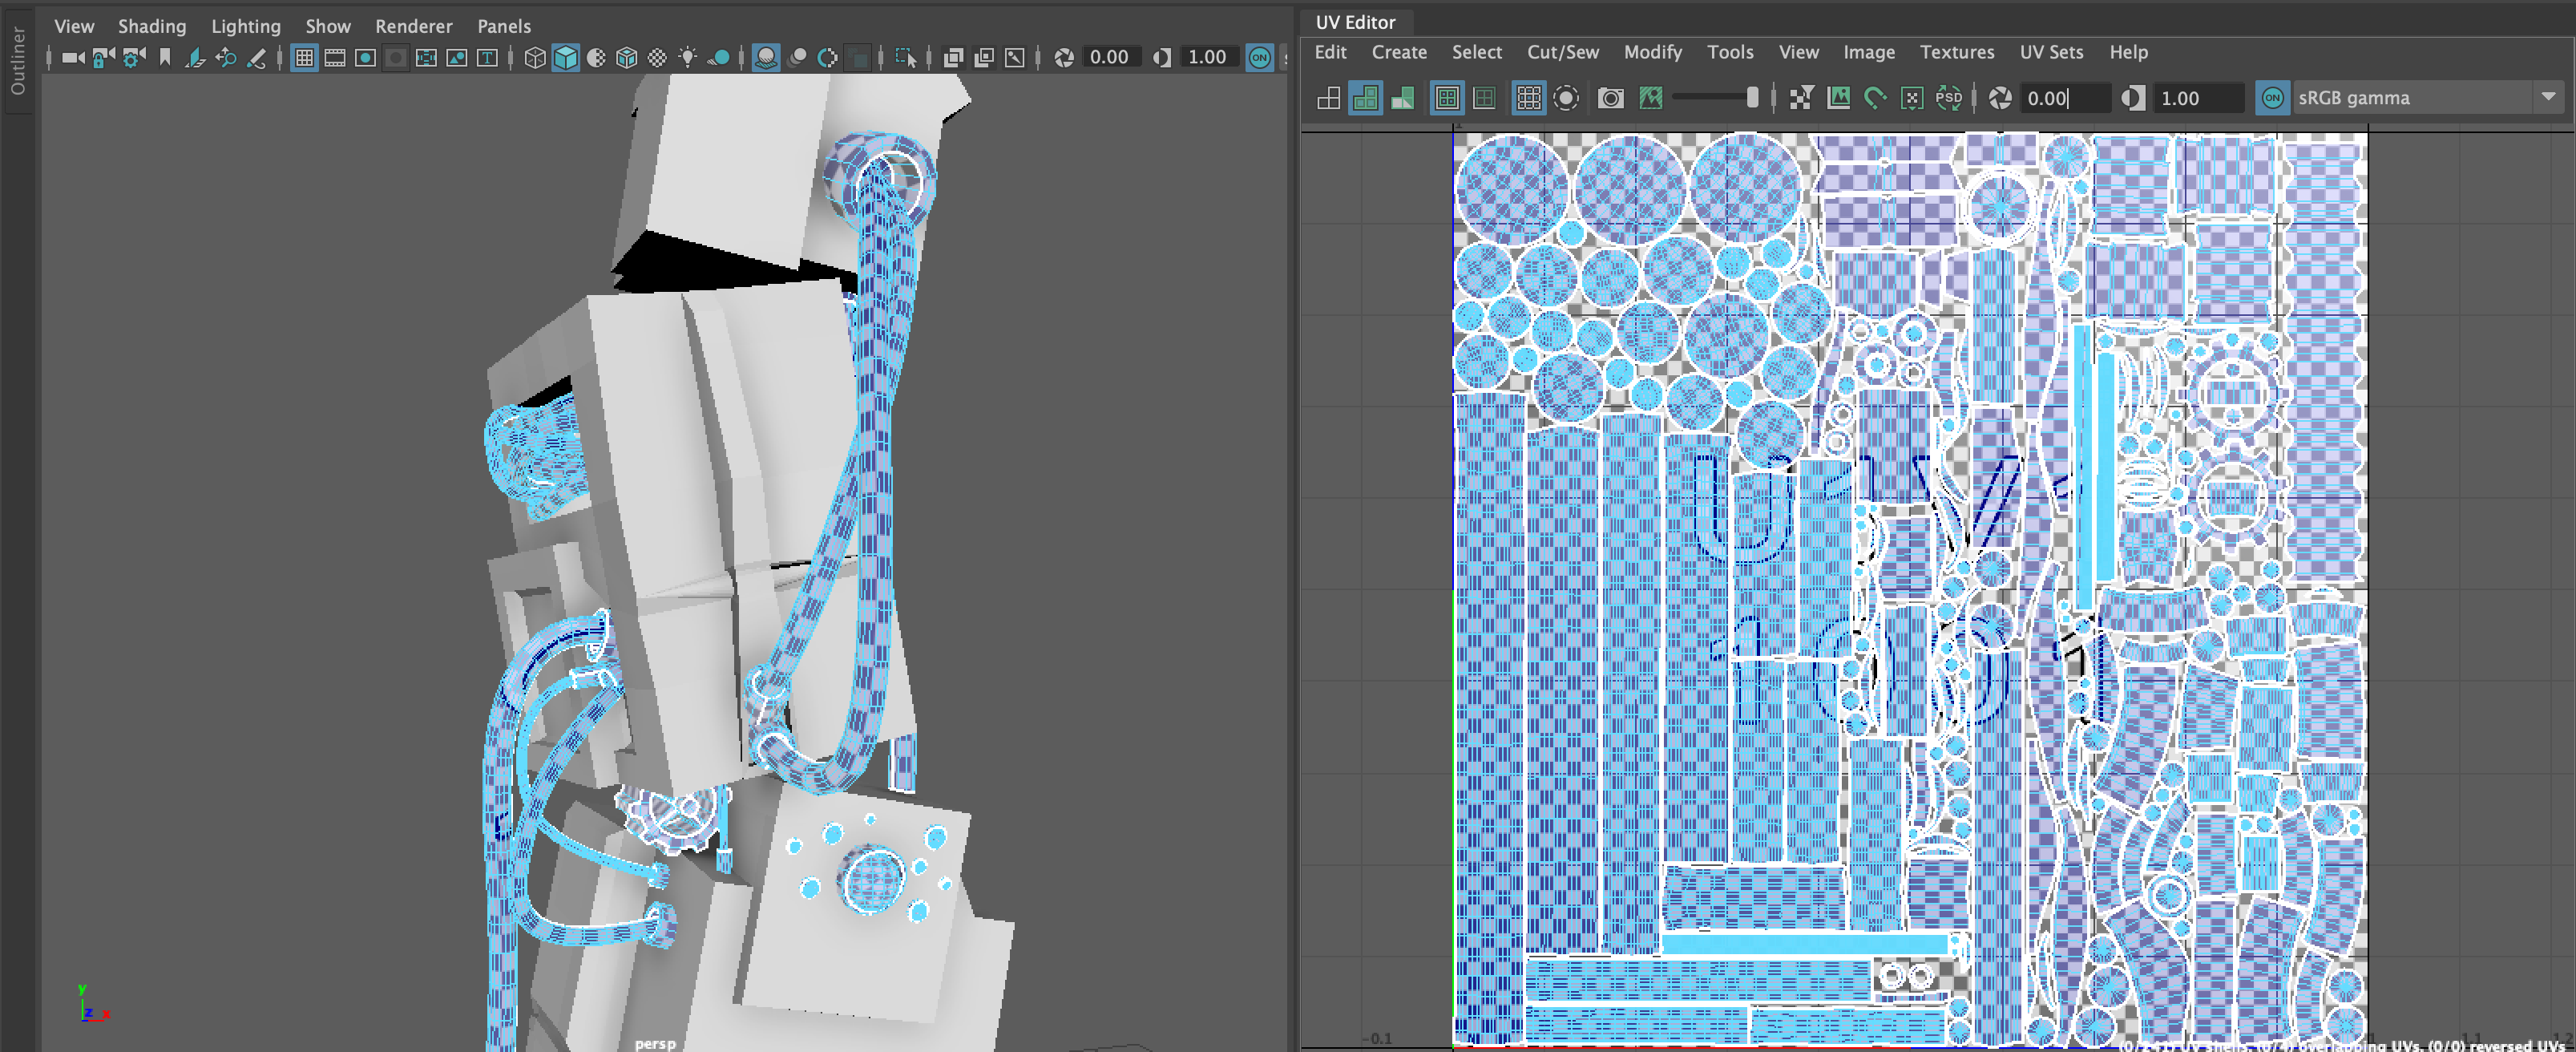Screen dimensions: 2576x1052
Task: Open the Cut/Sew menu in UV Editor
Action: [1562, 52]
